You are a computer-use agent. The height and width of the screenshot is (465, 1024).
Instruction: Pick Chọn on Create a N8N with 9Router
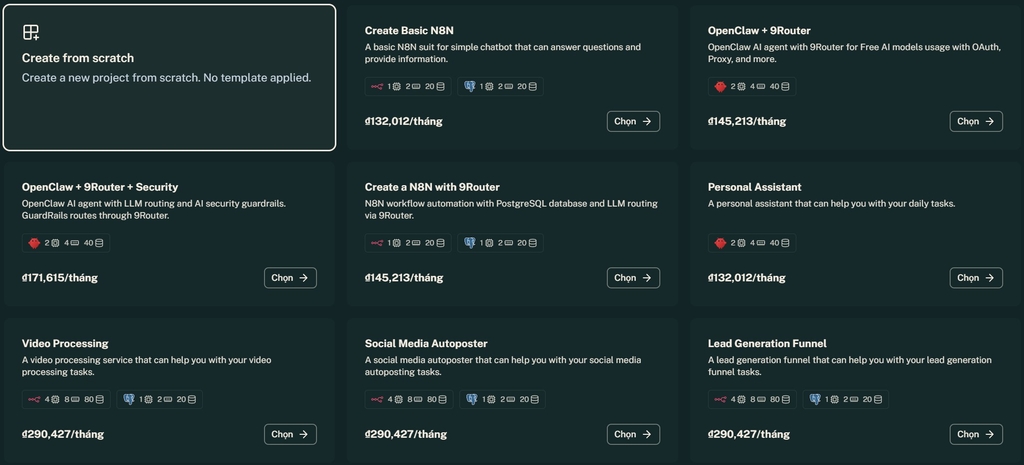633,278
